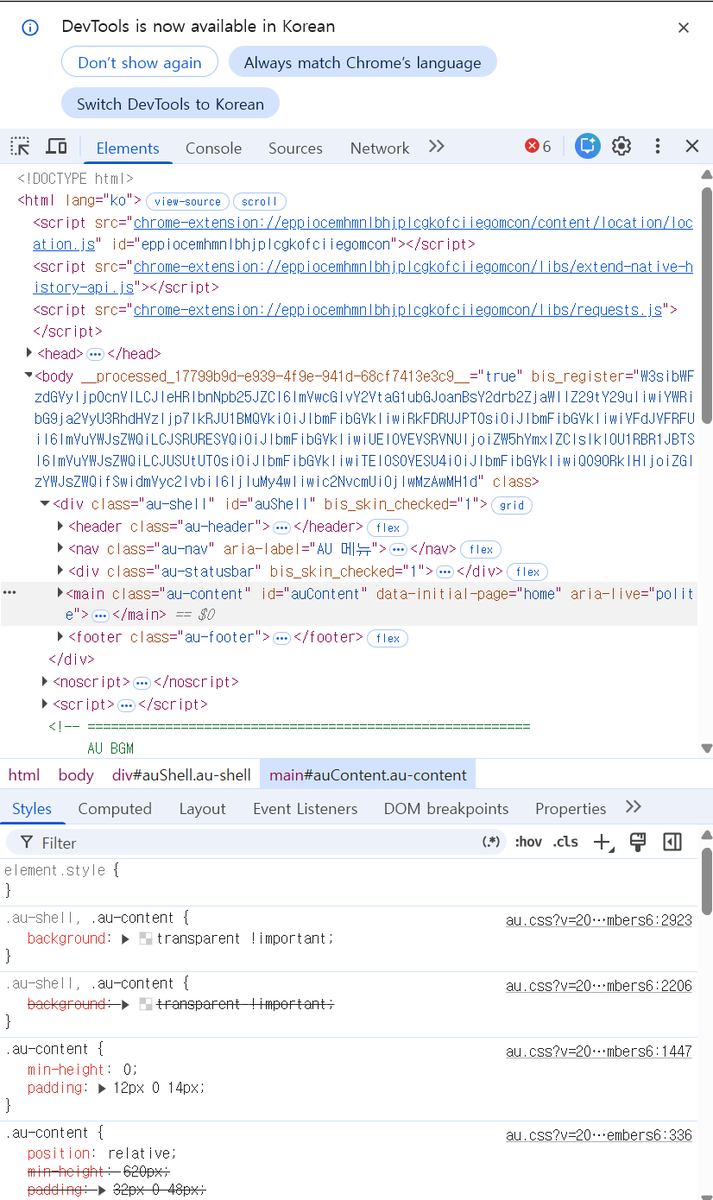
Task: Open the struck-through transparent color swatch
Action: point(146,1004)
